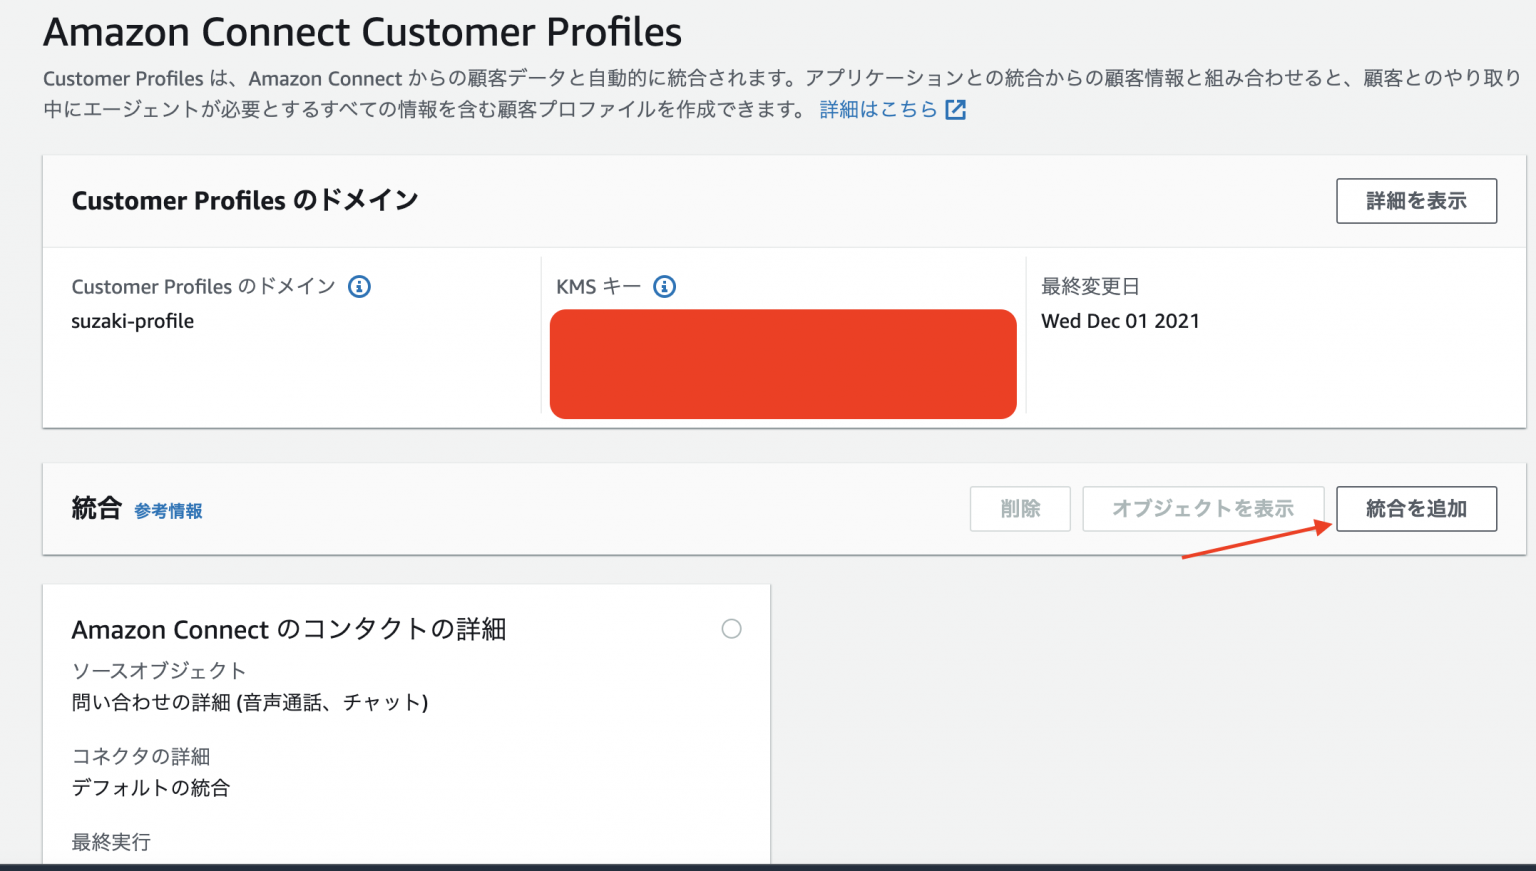Viewport: 1536px width, 871px height.
Task: Click the external link icon beside 詳細はこちら
Action: click(x=957, y=109)
